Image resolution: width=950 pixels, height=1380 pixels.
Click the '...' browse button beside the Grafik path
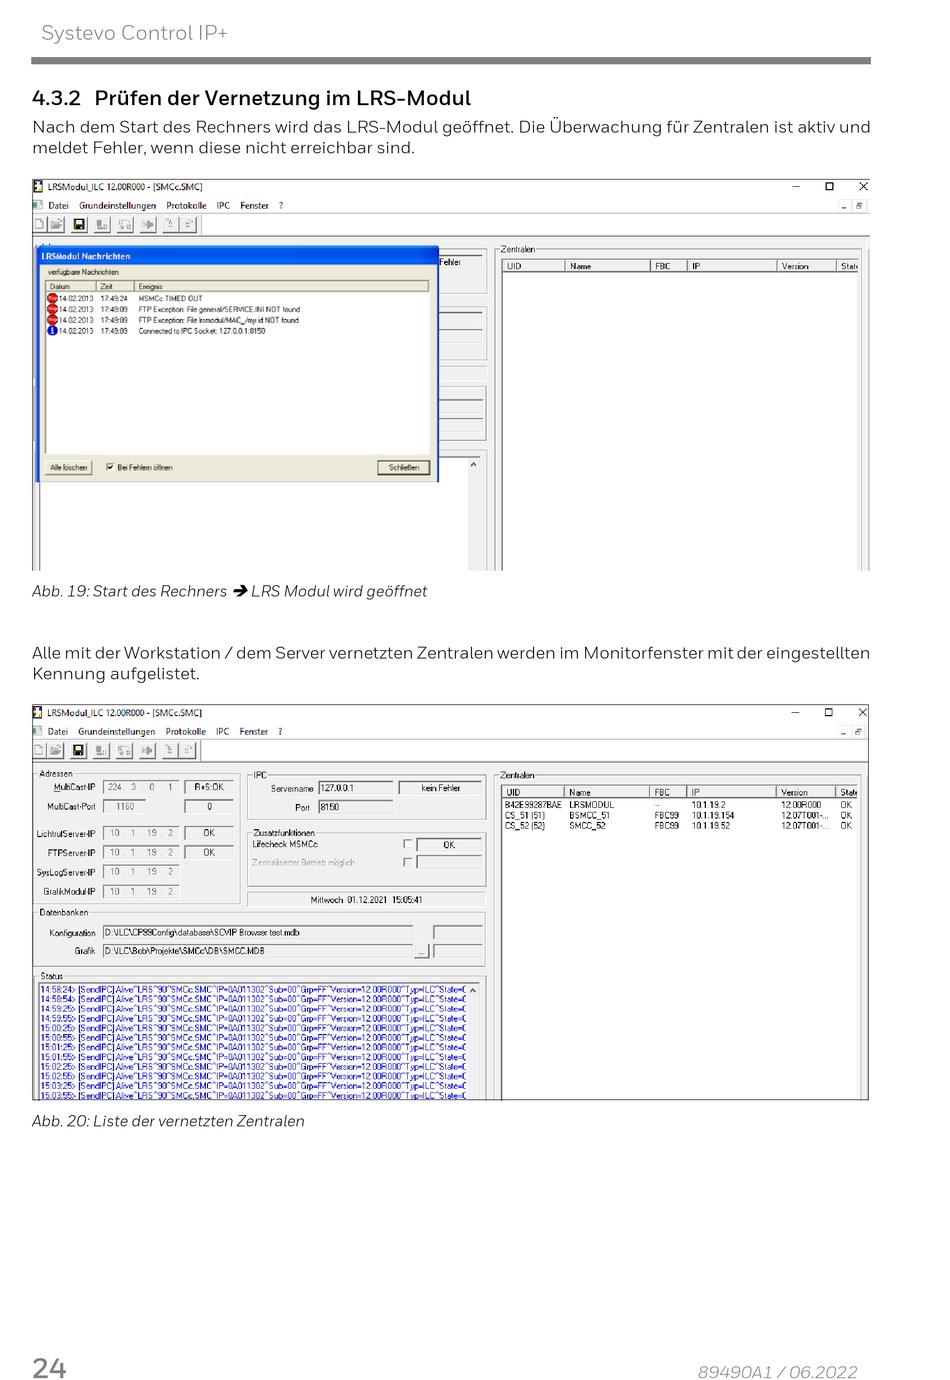click(421, 951)
